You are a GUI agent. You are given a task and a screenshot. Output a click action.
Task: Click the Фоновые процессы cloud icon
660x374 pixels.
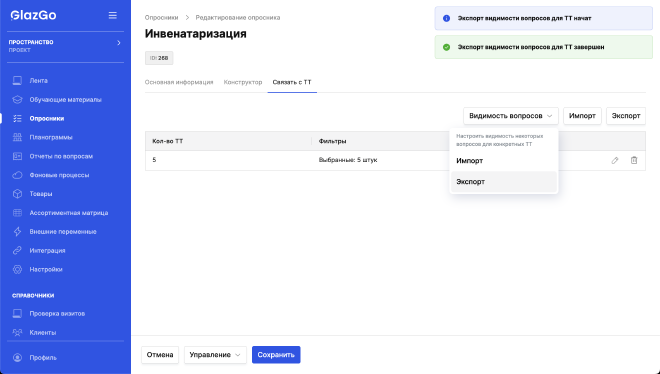(x=17, y=175)
